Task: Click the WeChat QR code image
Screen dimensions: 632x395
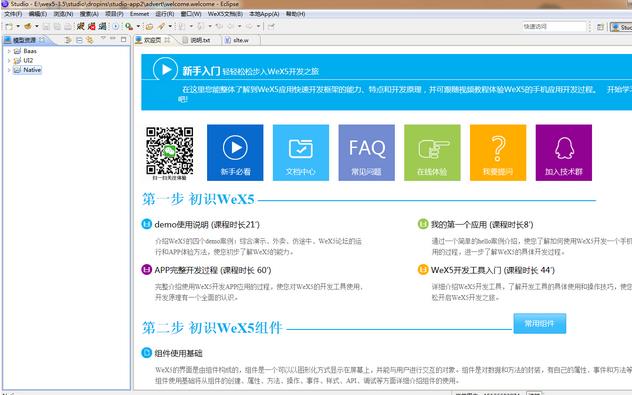Action: [x=170, y=151]
